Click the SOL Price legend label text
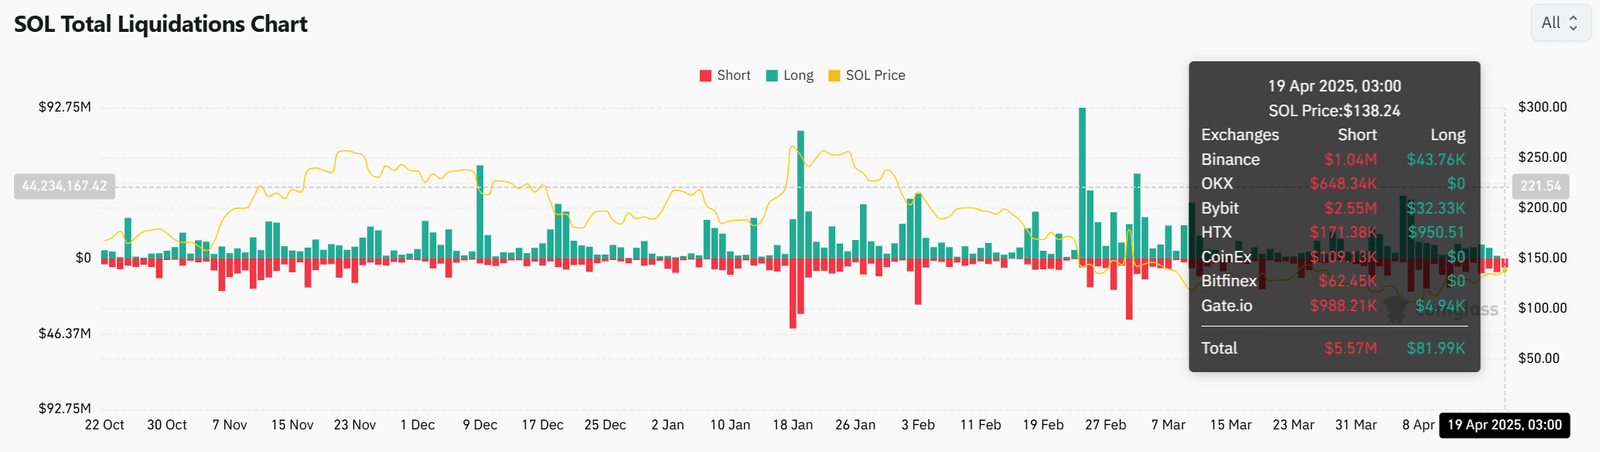 (x=875, y=76)
